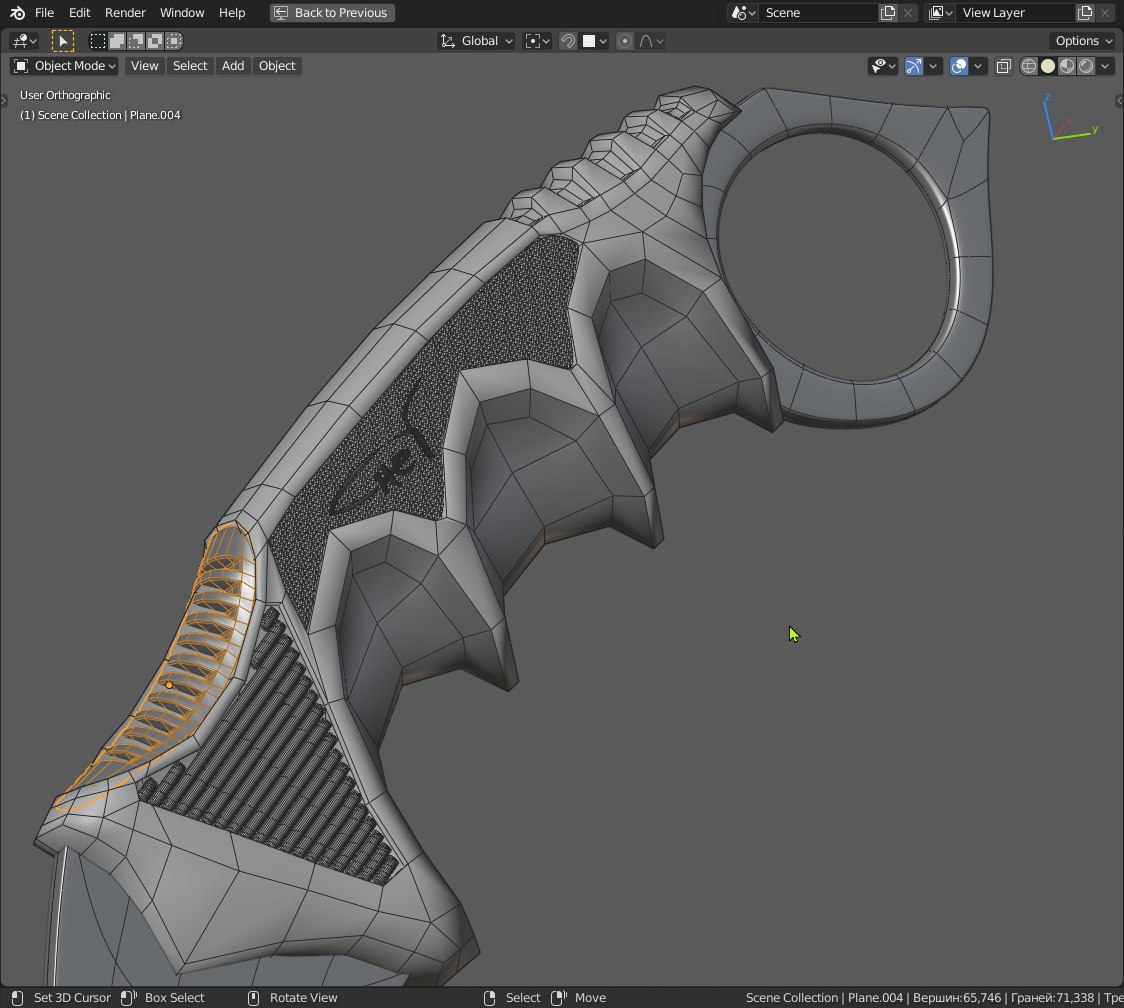Choose Invert selection mode
The height and width of the screenshot is (1008, 1124).
tap(156, 41)
